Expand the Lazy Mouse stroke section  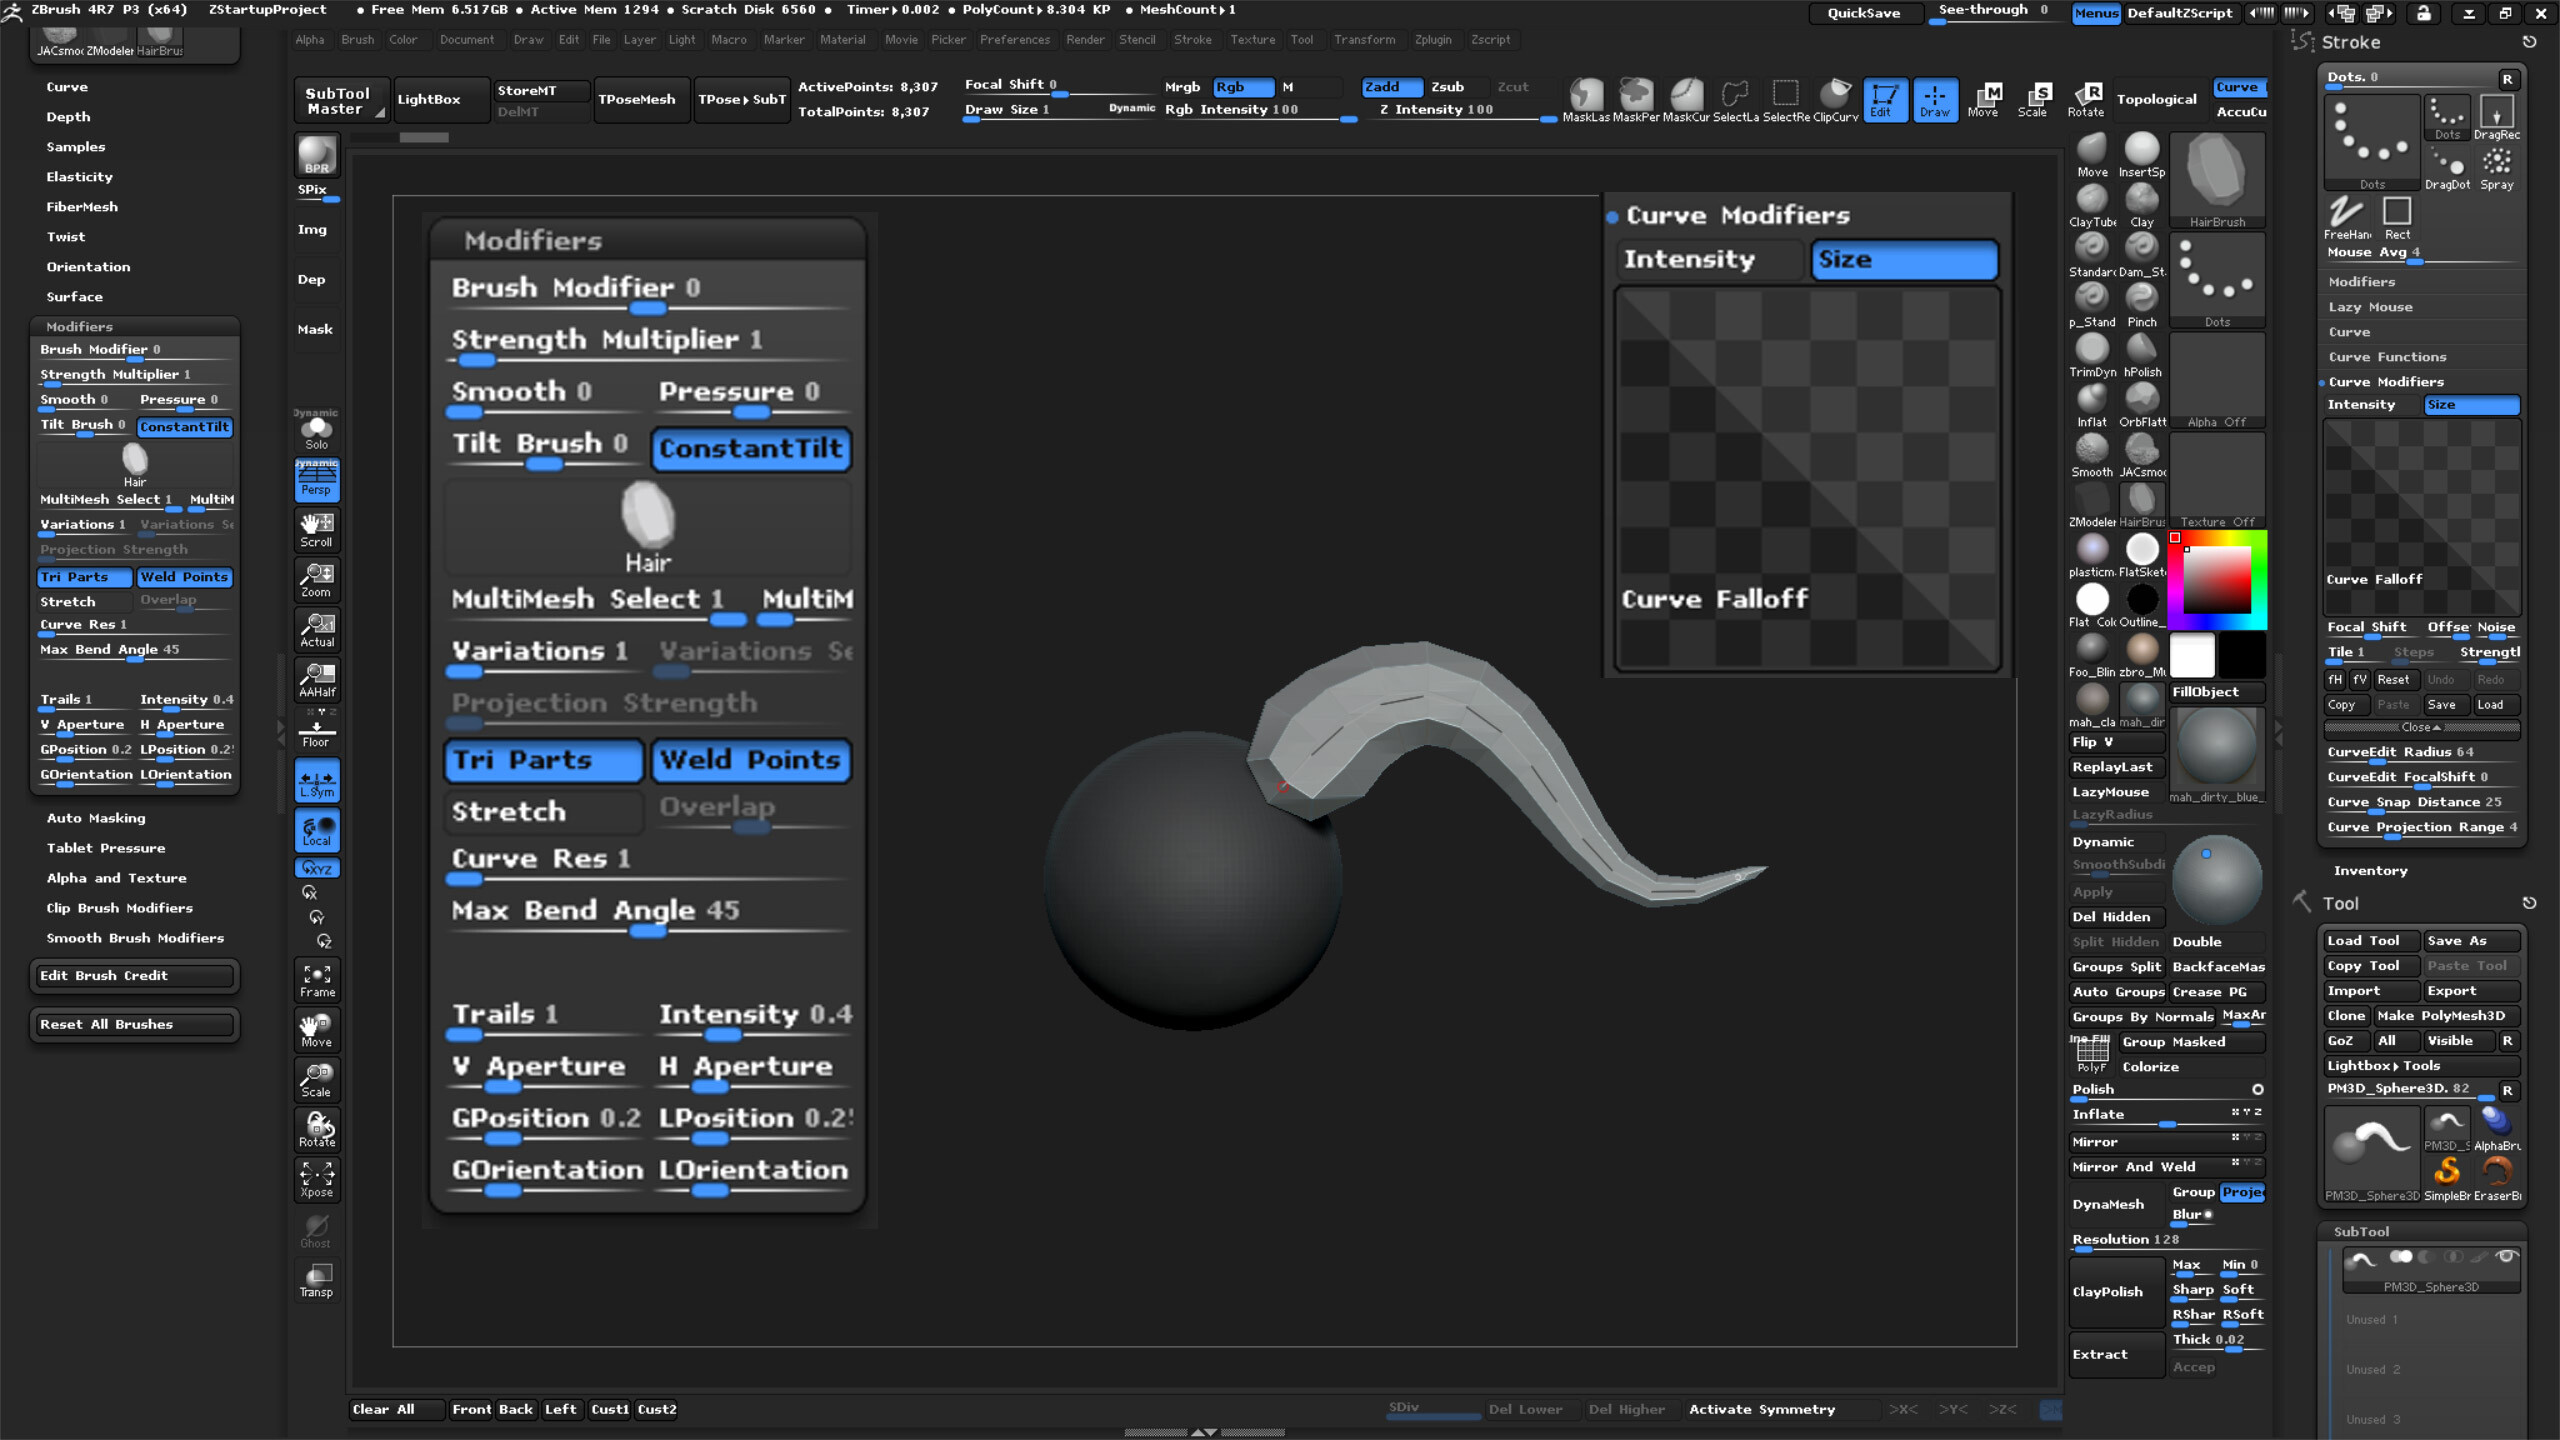[x=2370, y=307]
